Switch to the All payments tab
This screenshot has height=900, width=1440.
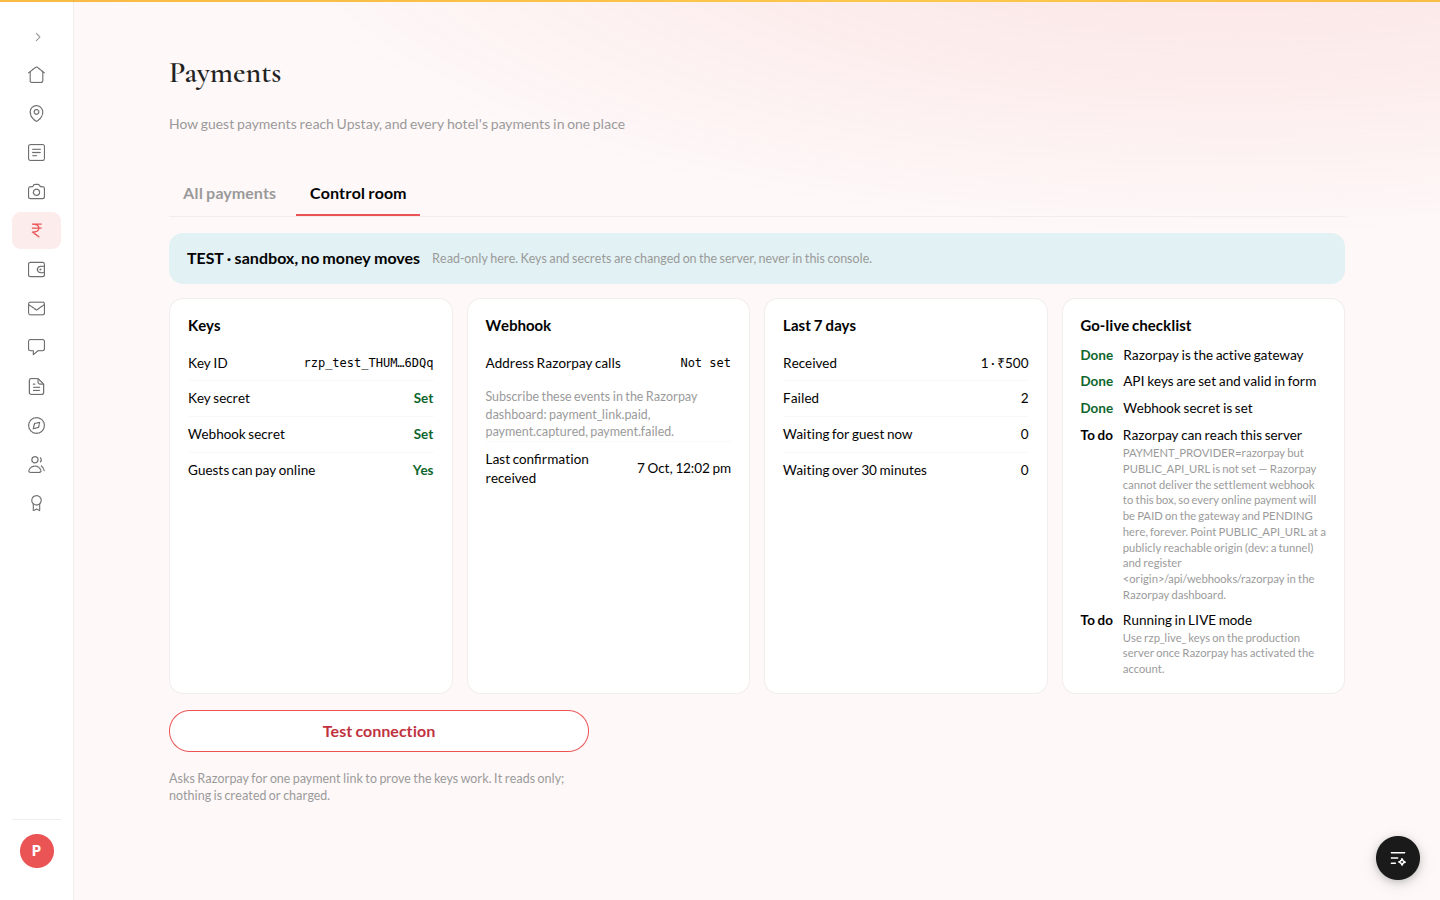click(x=229, y=194)
